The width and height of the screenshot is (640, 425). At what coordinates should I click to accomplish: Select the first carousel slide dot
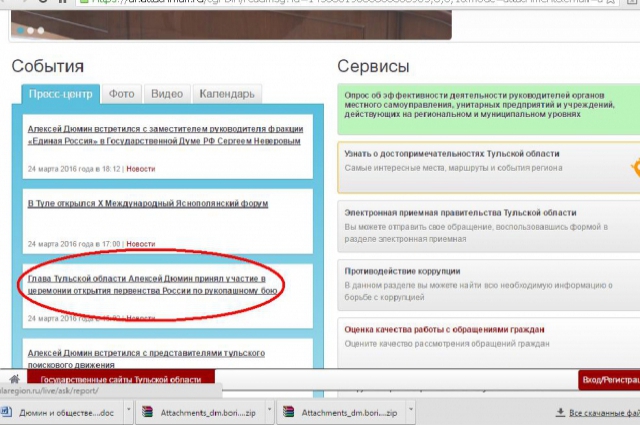pos(19,31)
